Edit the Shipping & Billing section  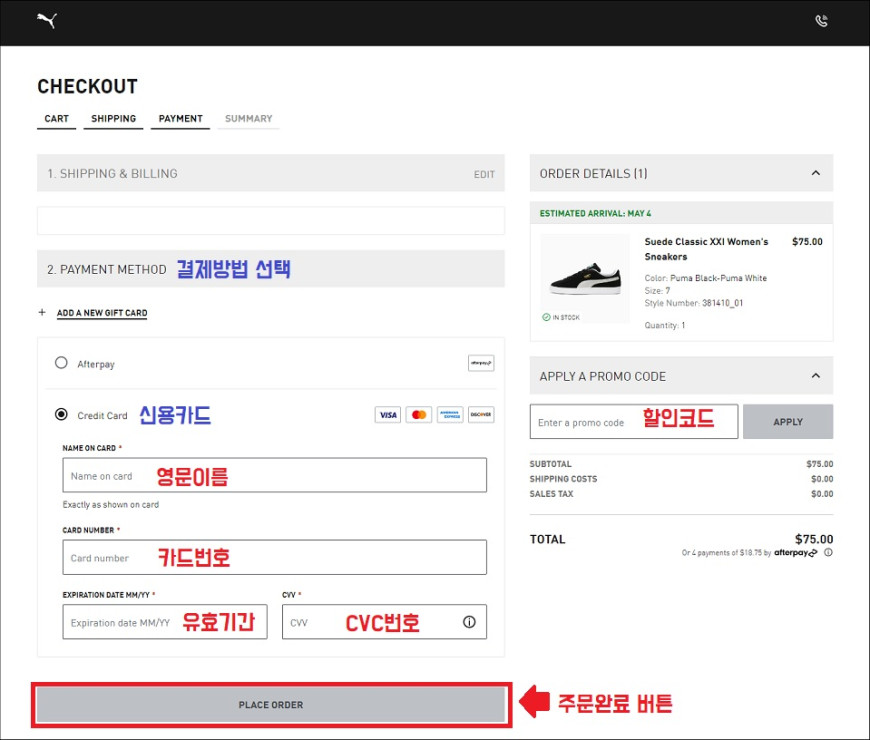point(484,175)
